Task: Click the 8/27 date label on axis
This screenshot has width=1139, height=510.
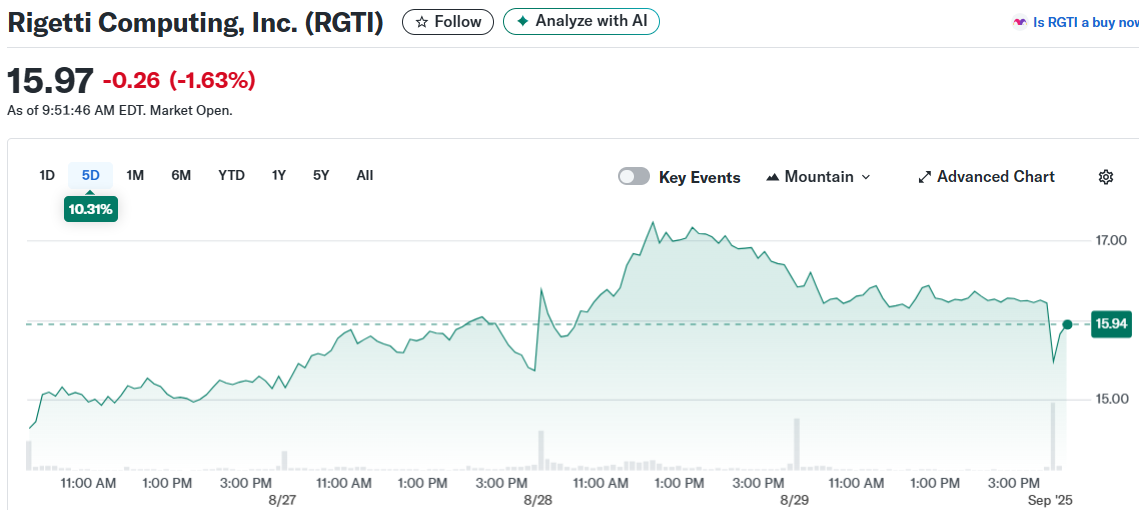Action: [x=283, y=501]
